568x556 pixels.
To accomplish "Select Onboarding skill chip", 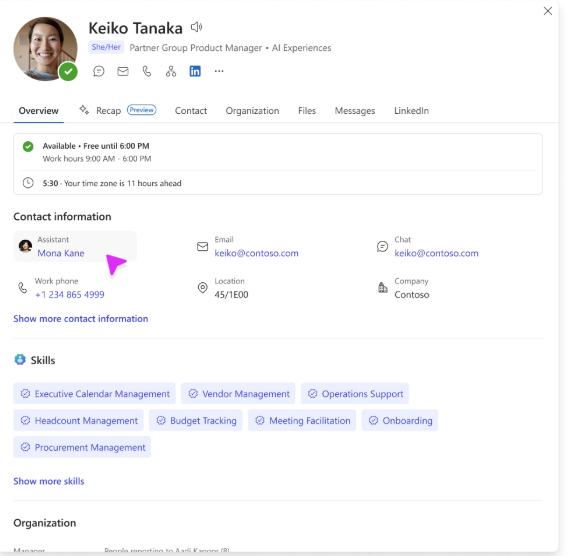I will click(400, 421).
